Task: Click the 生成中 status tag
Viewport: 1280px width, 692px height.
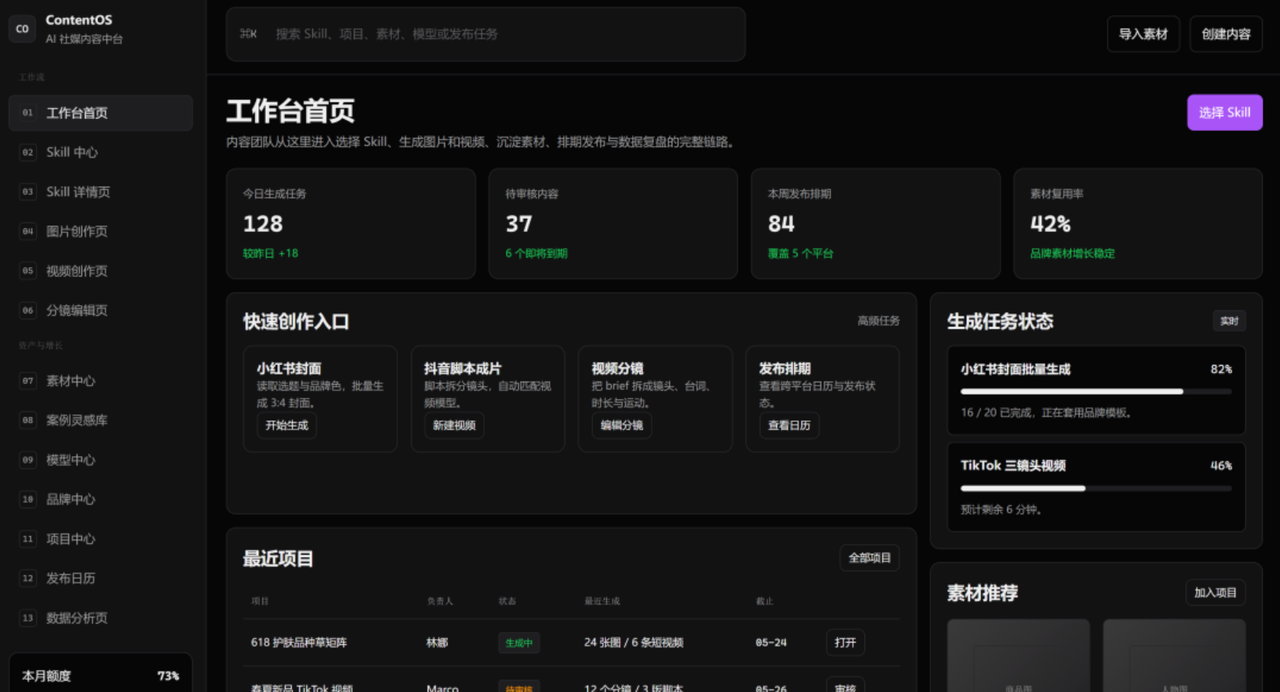Action: [519, 643]
